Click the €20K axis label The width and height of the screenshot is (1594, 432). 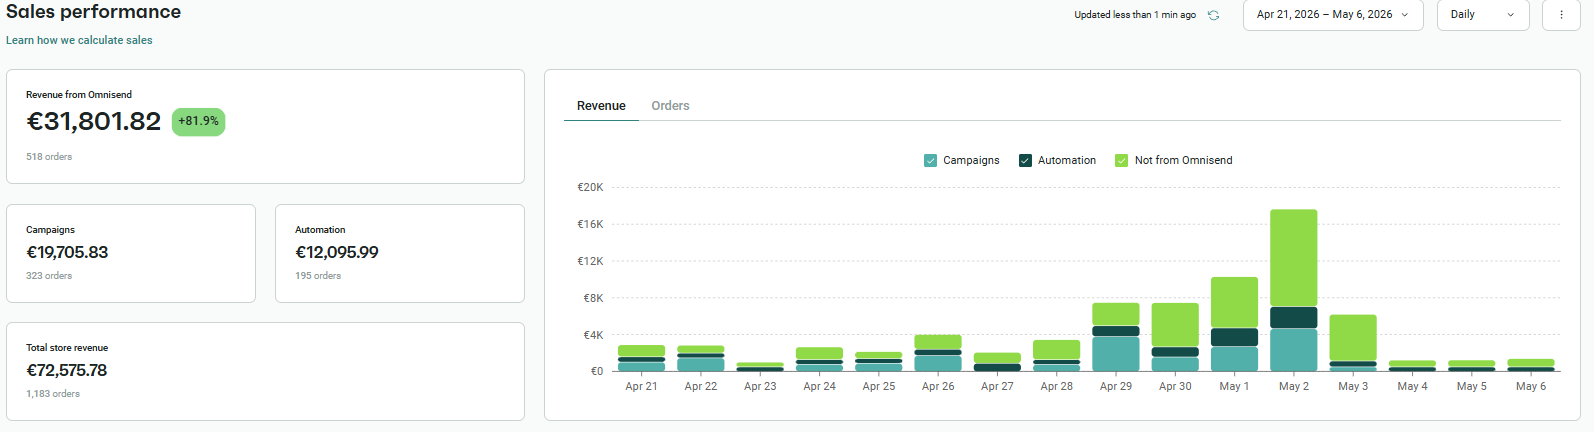pos(590,187)
